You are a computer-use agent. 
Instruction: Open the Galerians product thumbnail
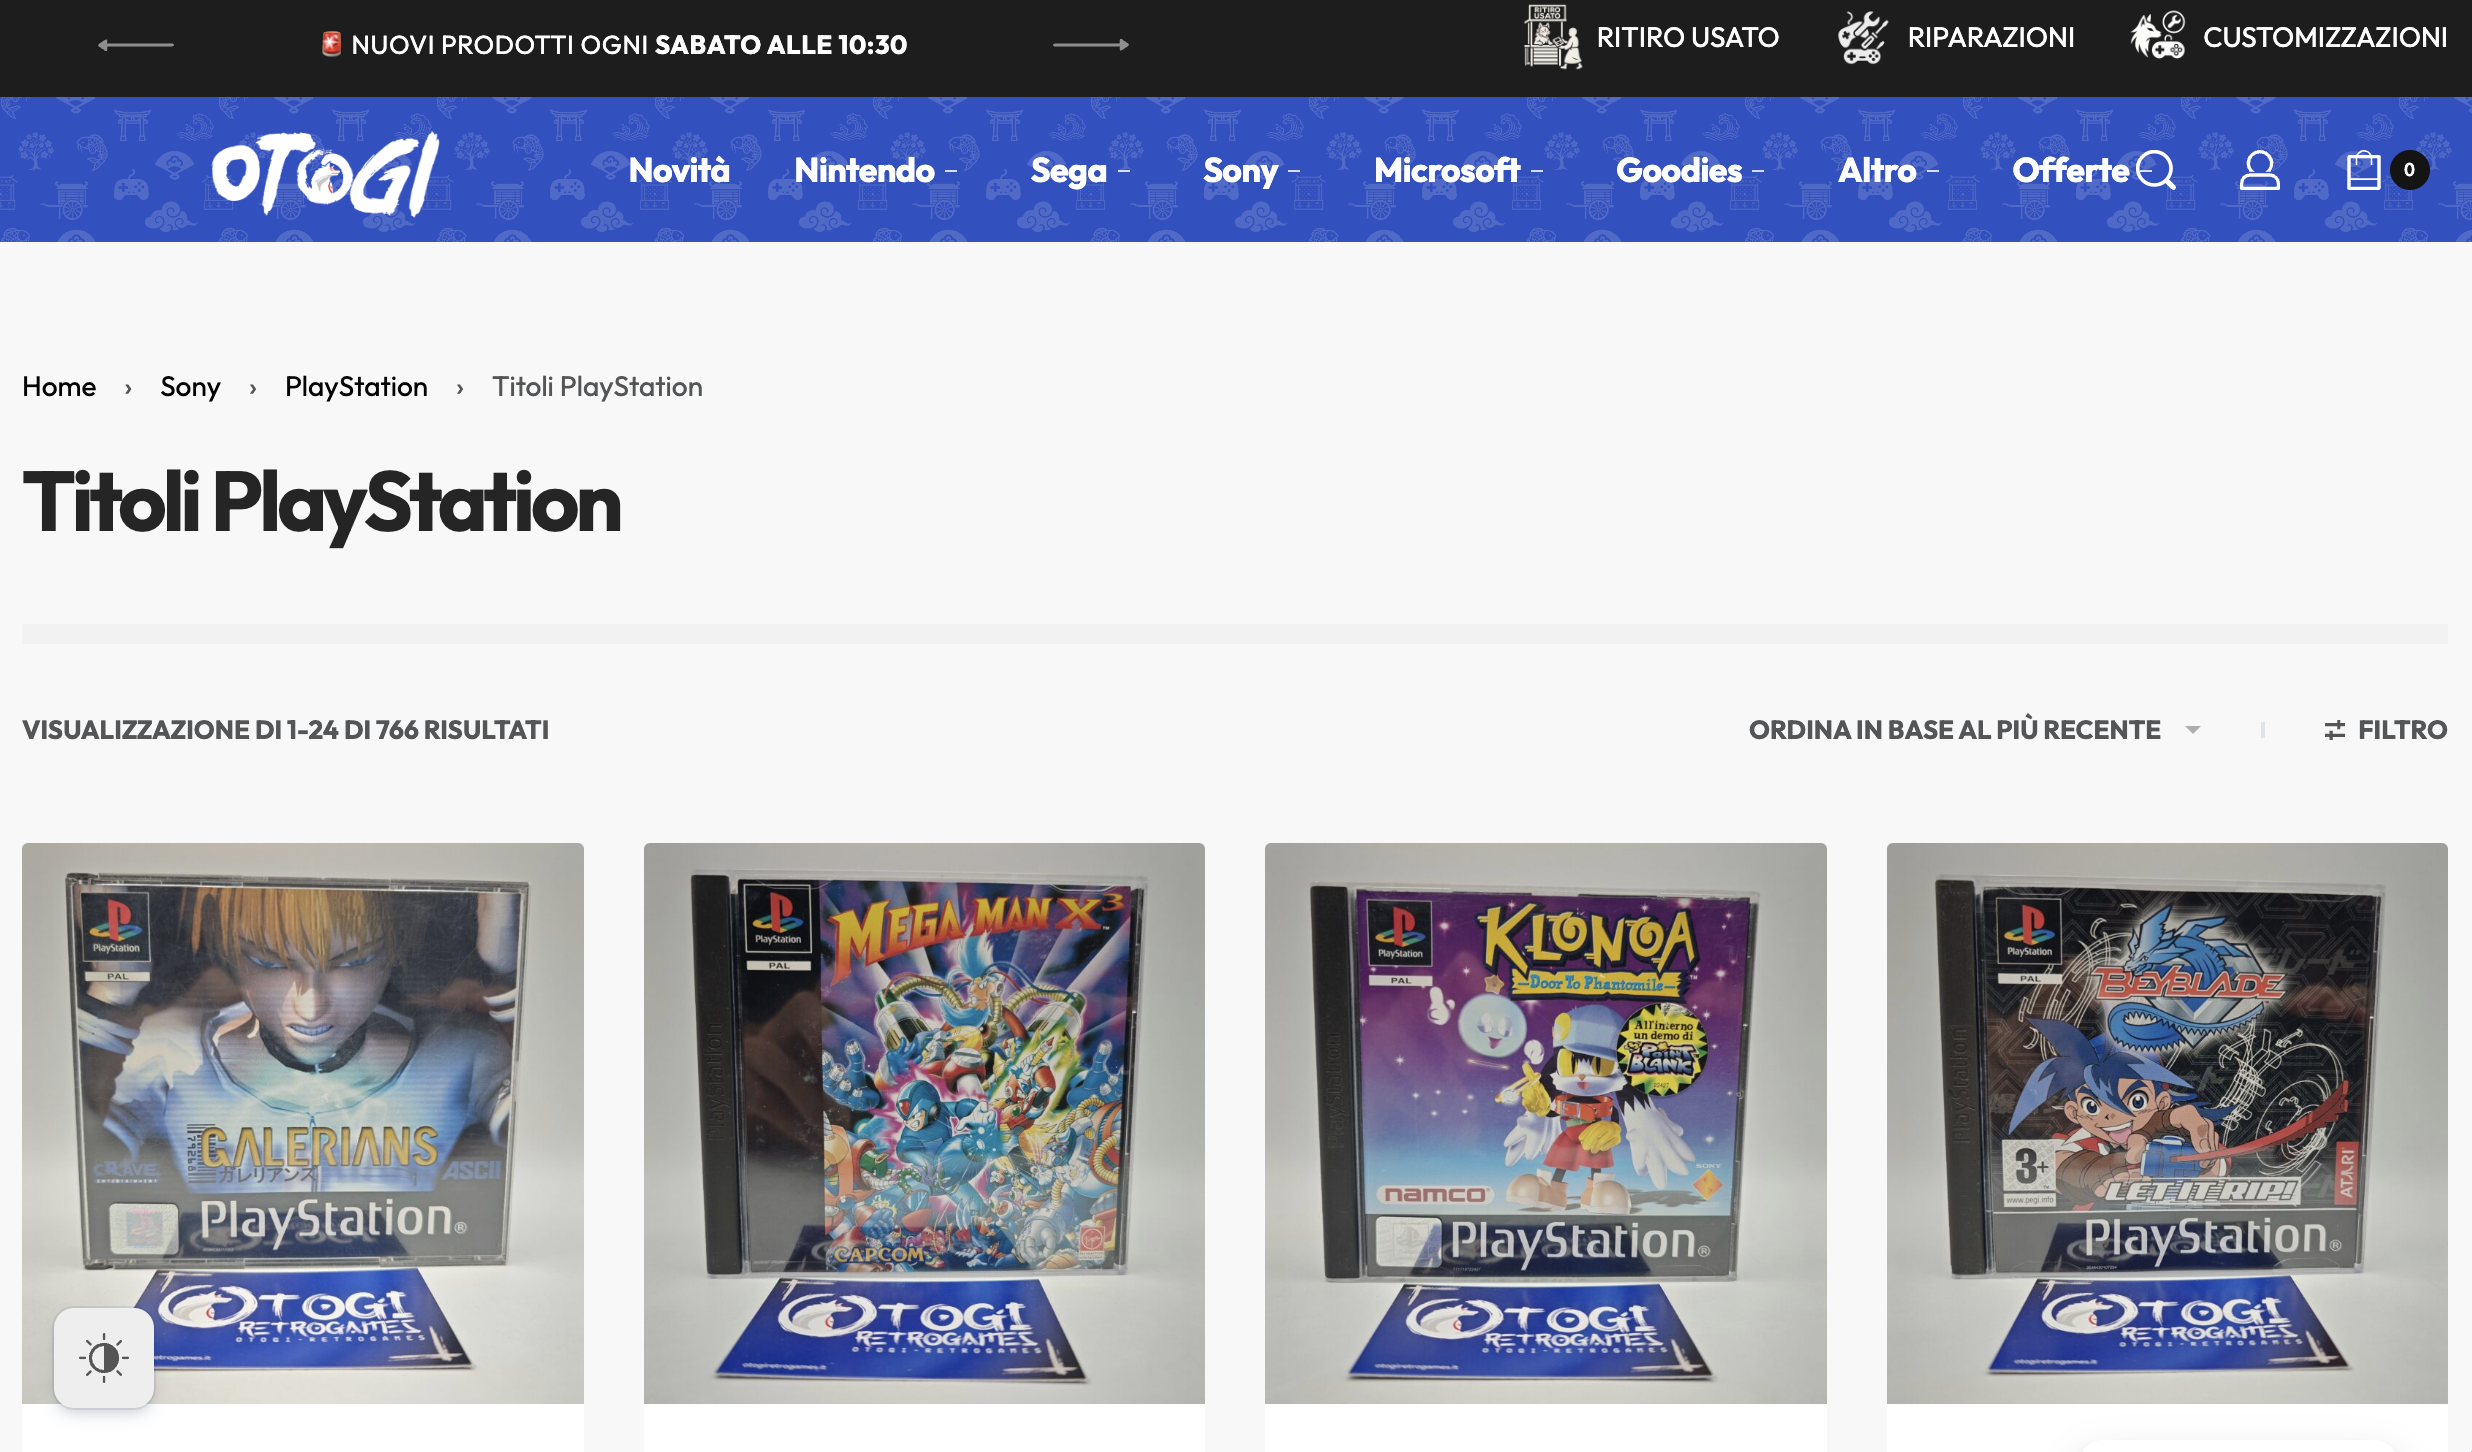(303, 1123)
